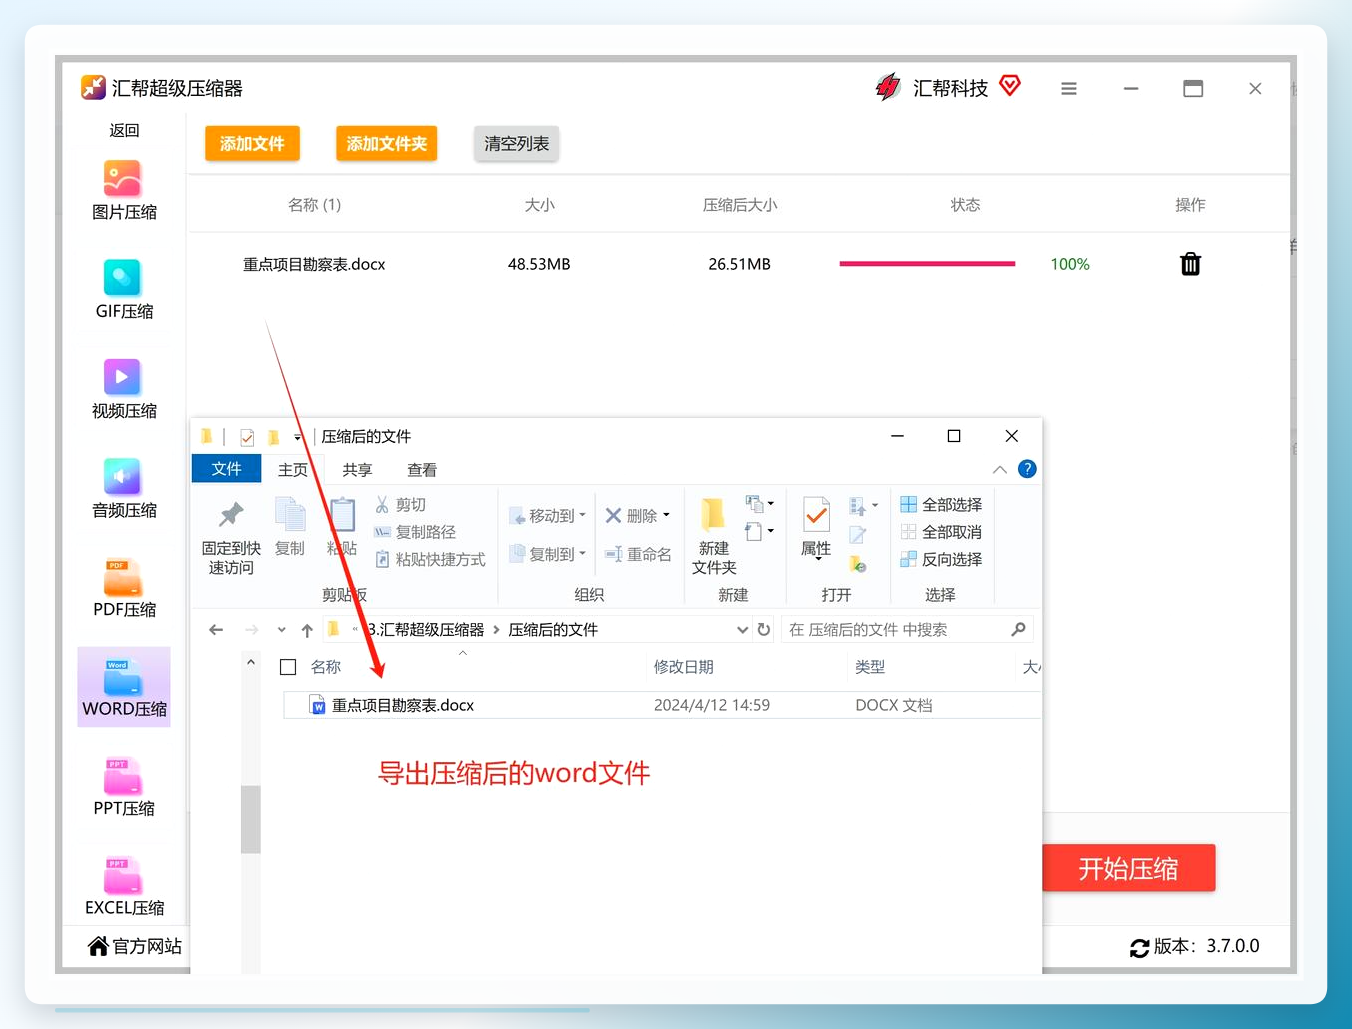Click the version refresh icon
This screenshot has width=1352, height=1029.
pyautogui.click(x=1139, y=948)
